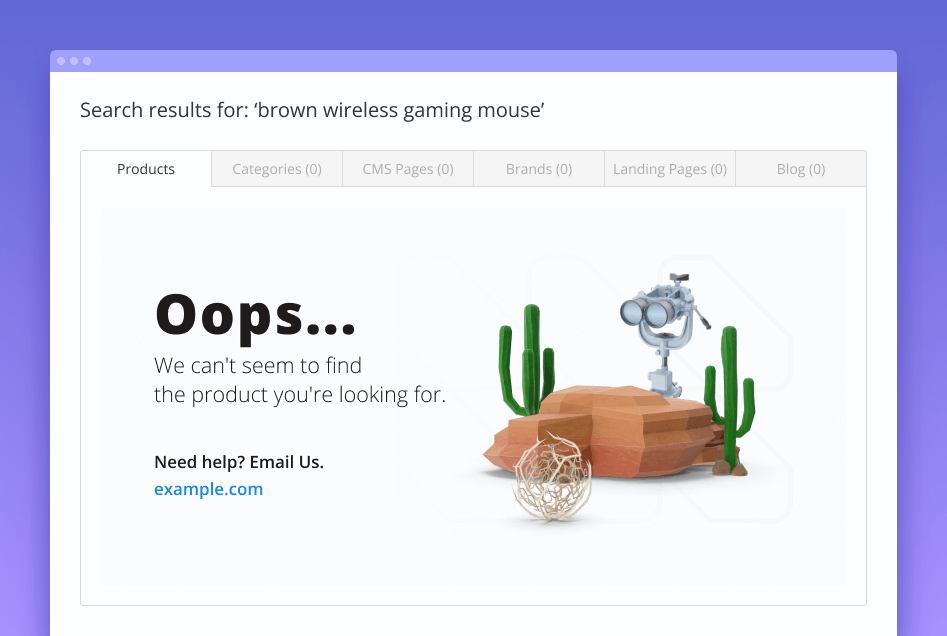Click the 'Search results for' title text
The image size is (947, 636).
pyautogui.click(x=312, y=111)
